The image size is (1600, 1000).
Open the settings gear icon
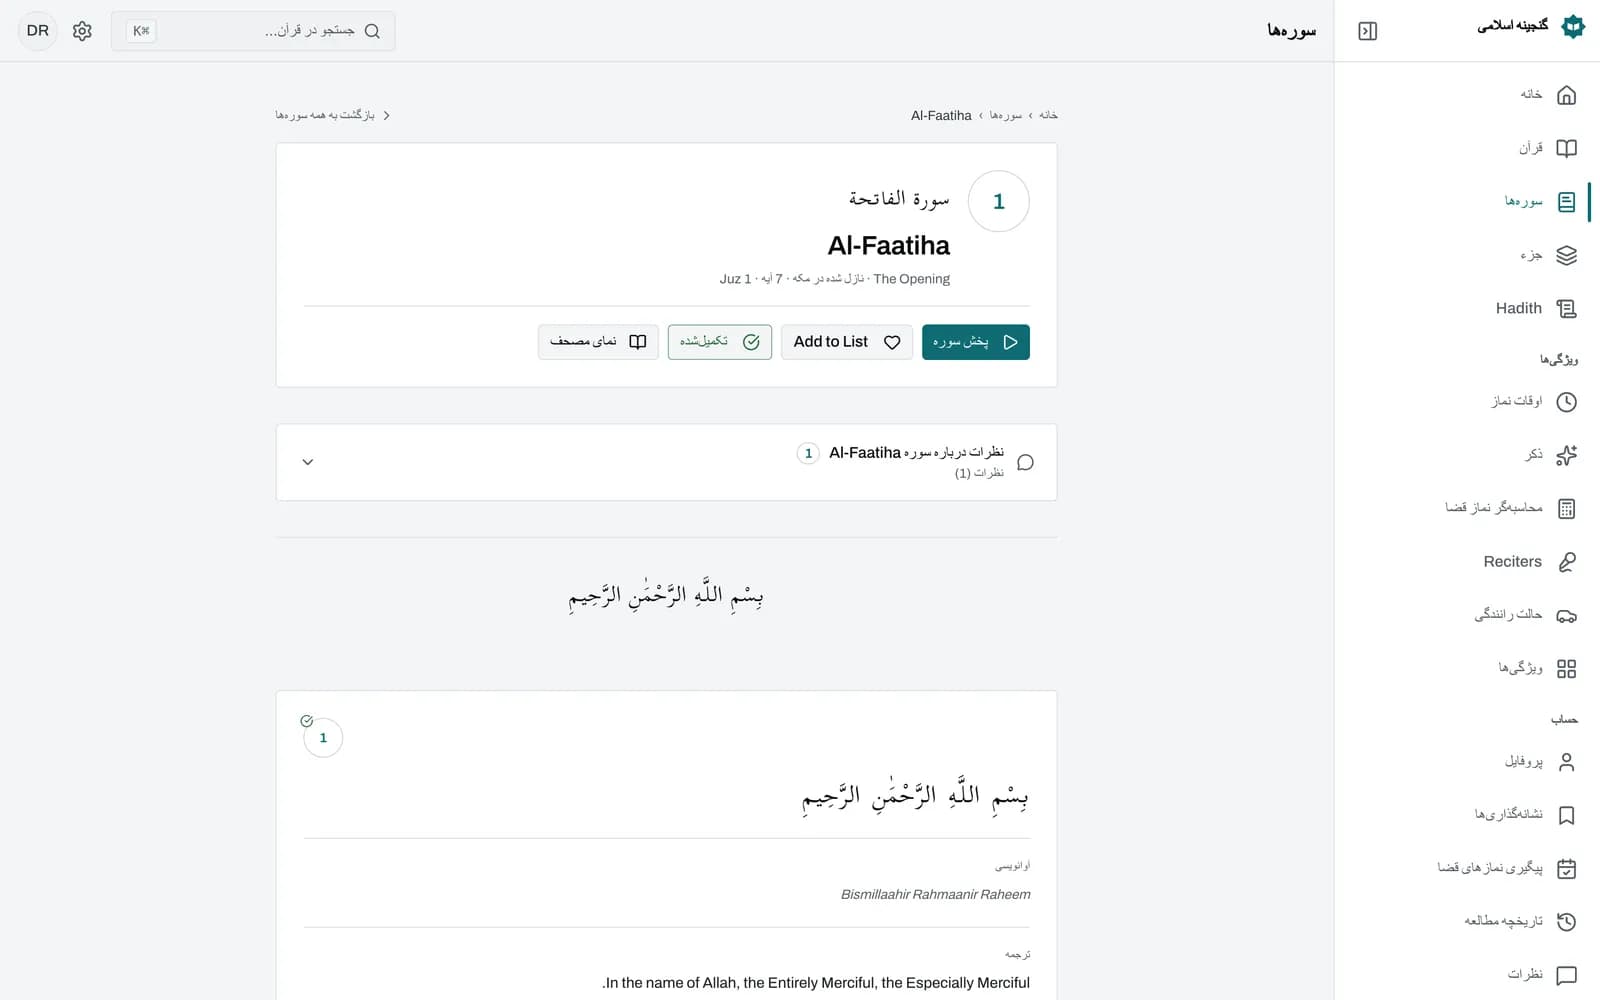[82, 31]
